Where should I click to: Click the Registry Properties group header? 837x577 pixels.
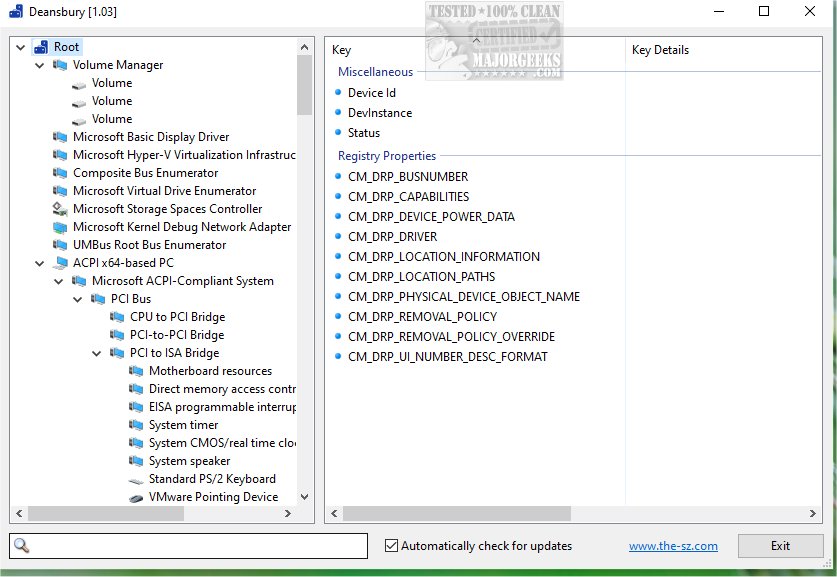(x=387, y=156)
